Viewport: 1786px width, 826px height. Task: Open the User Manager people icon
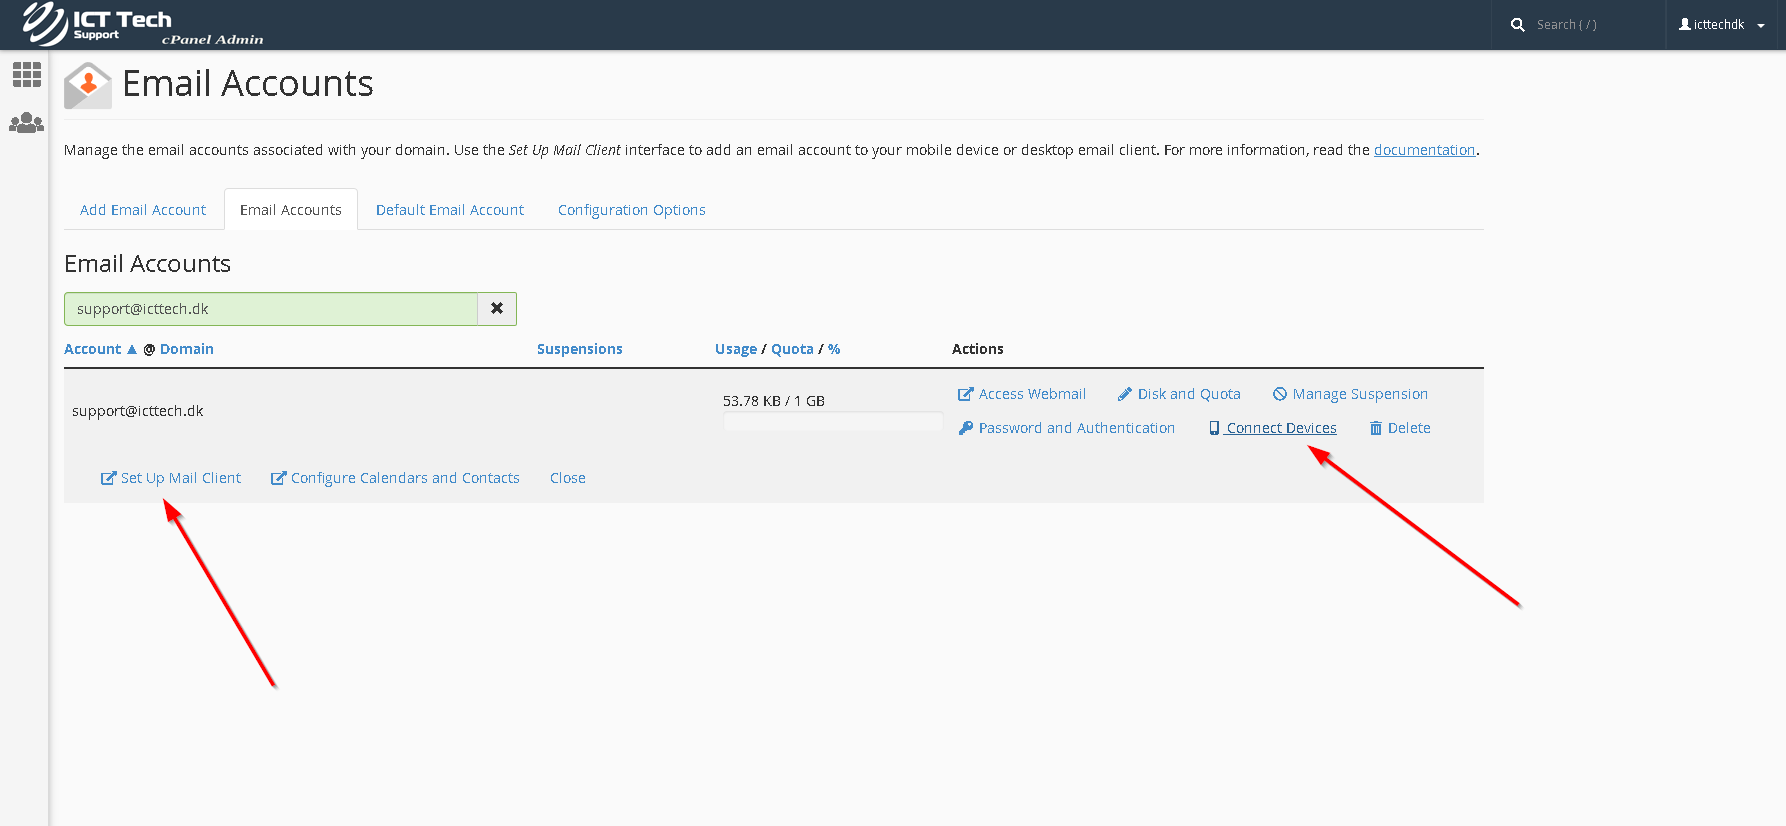pos(26,123)
